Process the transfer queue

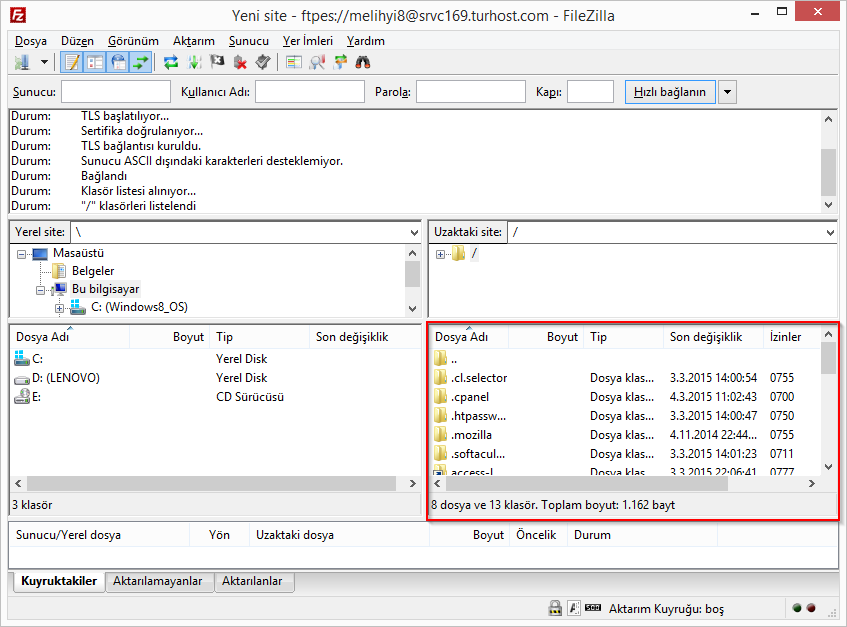tap(195, 62)
